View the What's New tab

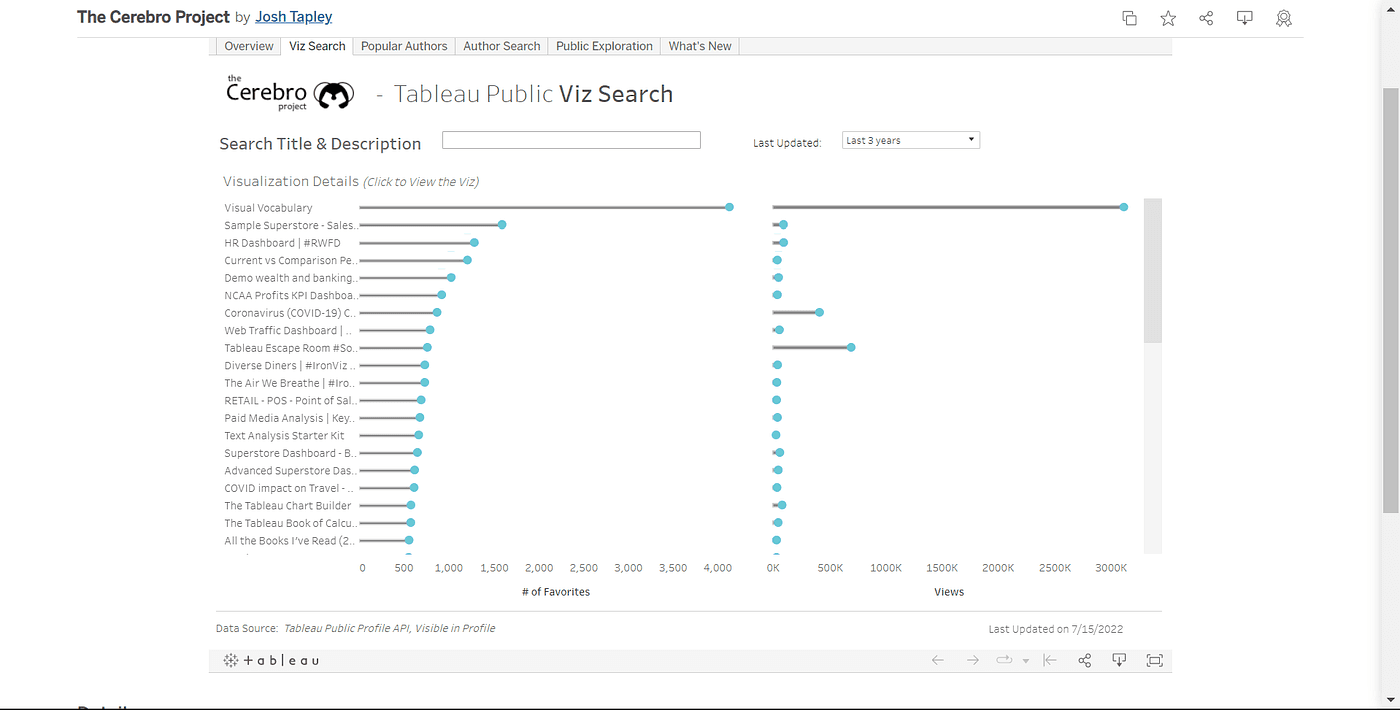point(700,46)
